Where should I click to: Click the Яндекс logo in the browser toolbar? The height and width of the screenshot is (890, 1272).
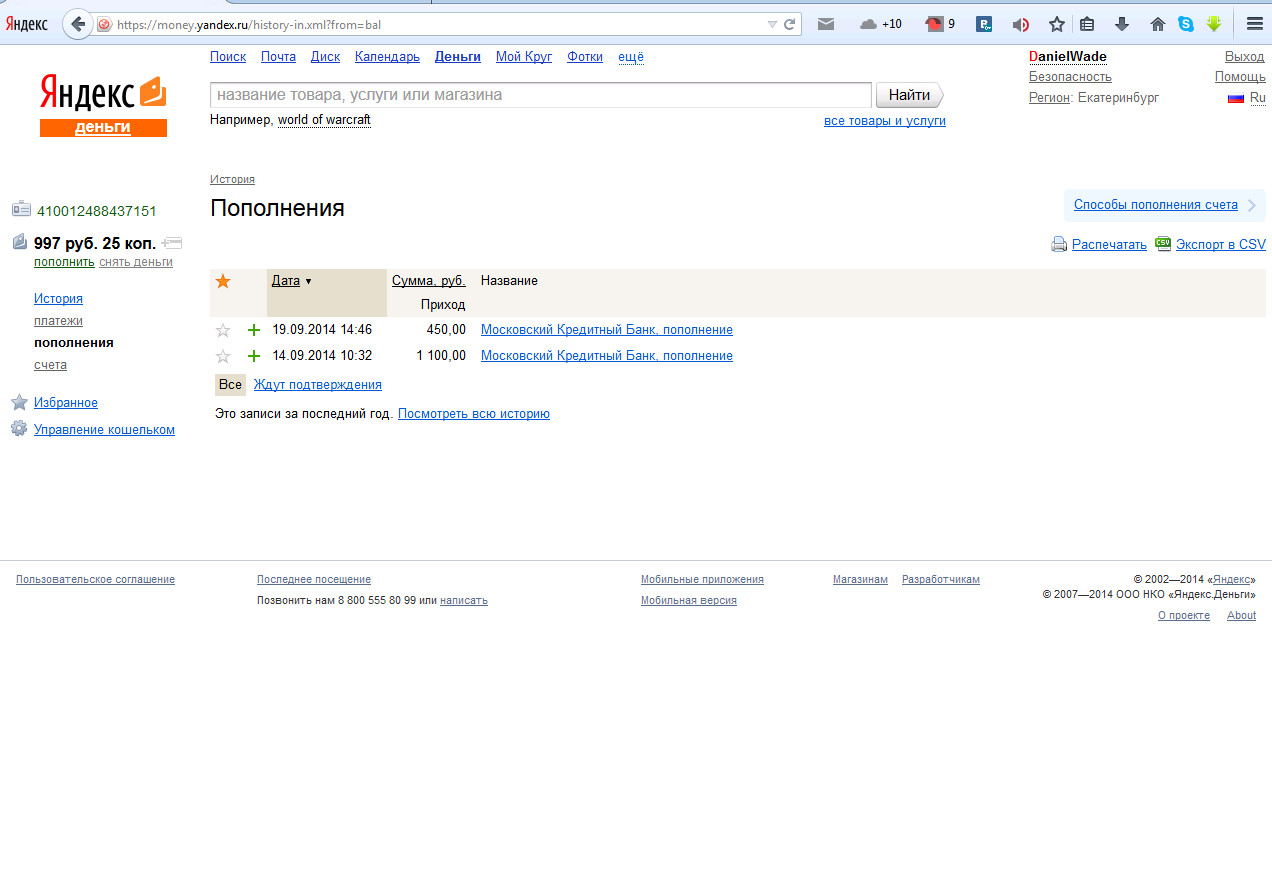[x=27, y=24]
